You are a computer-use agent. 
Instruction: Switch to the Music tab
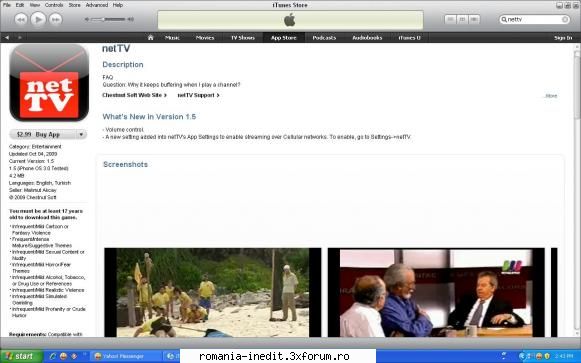tap(172, 37)
